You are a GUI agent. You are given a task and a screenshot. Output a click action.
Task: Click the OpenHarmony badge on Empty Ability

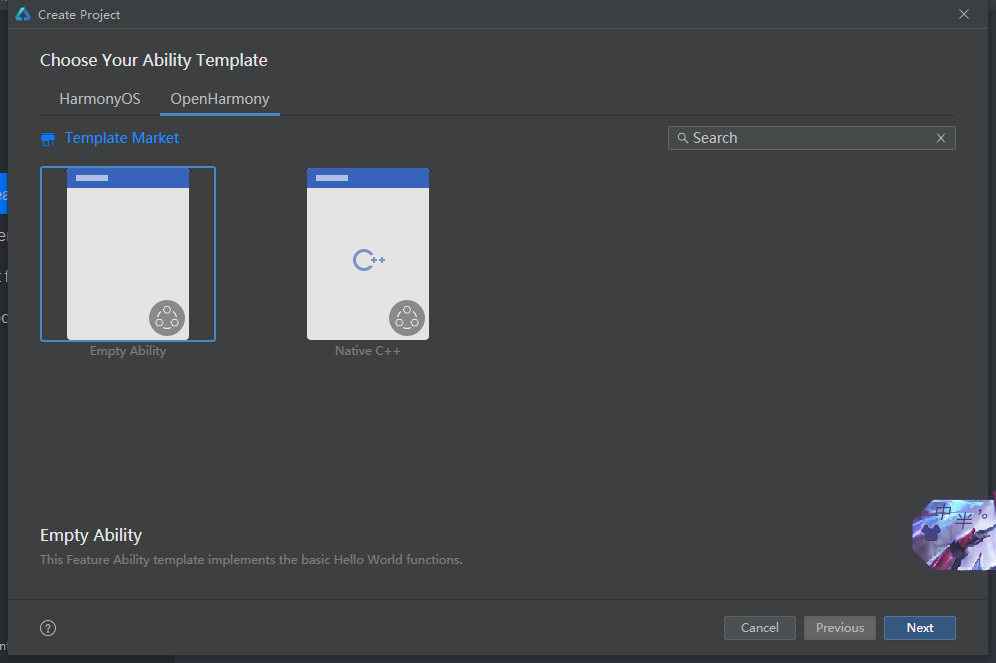click(x=167, y=318)
